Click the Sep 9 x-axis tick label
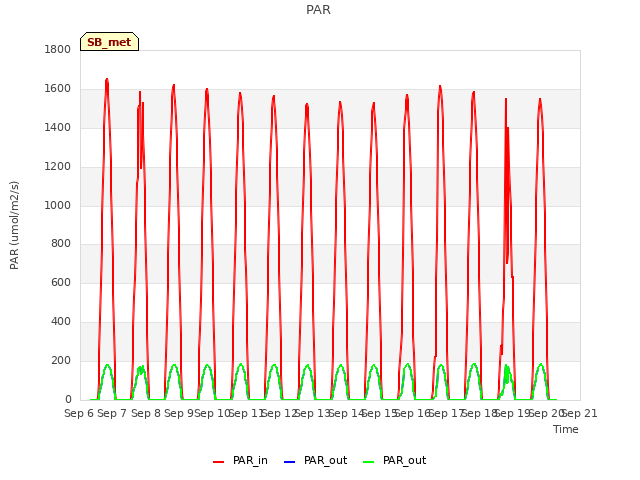 point(179,413)
